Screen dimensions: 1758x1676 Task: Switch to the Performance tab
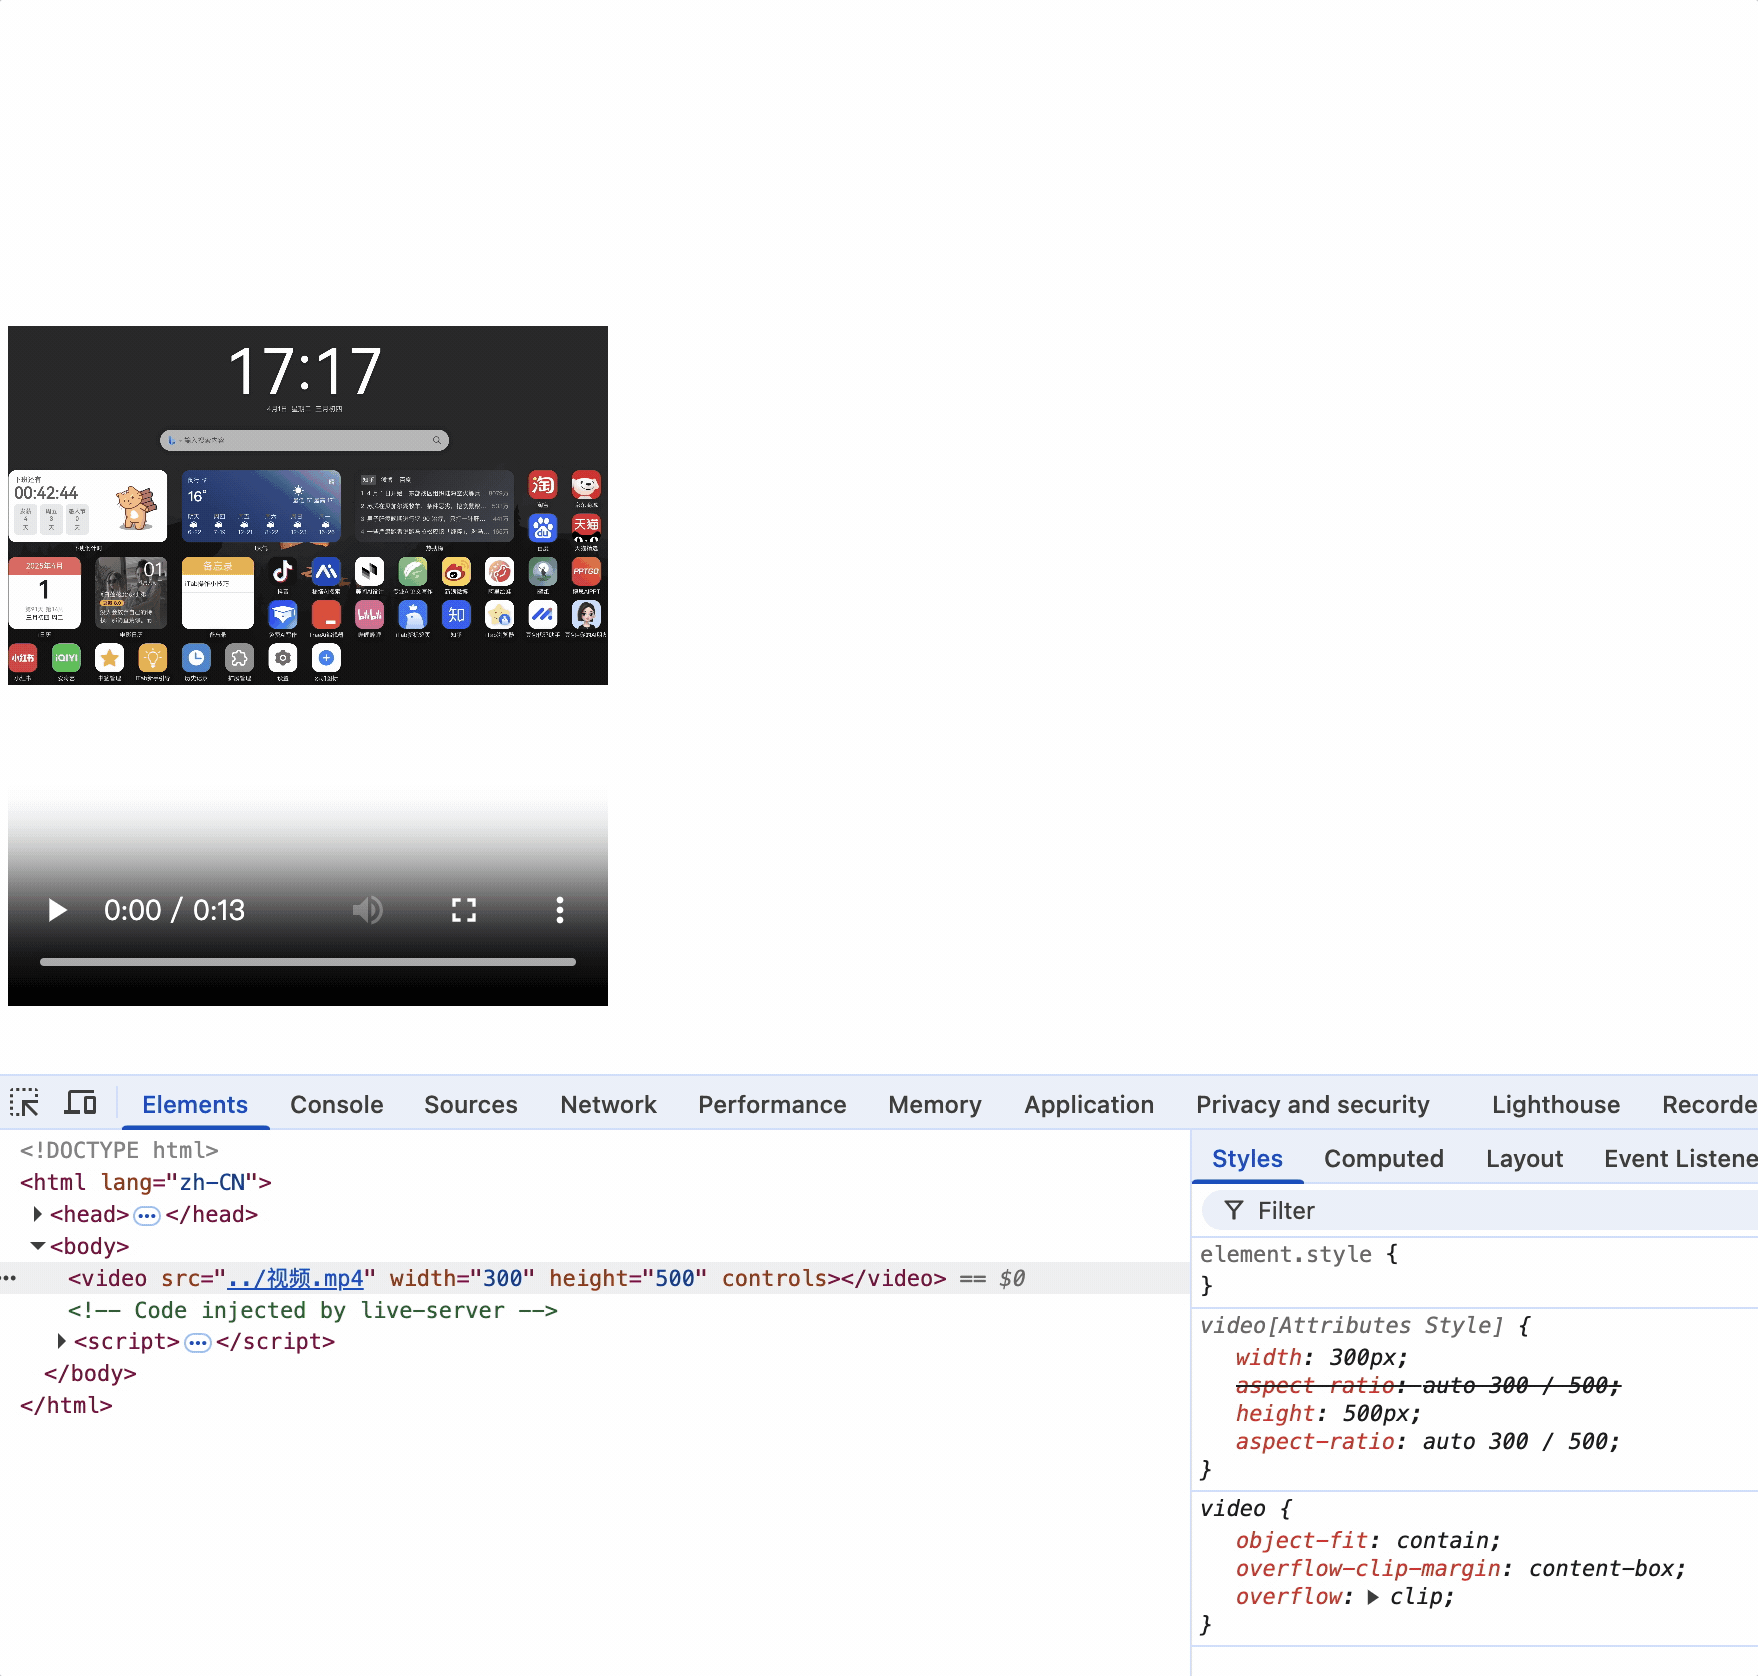click(772, 1104)
